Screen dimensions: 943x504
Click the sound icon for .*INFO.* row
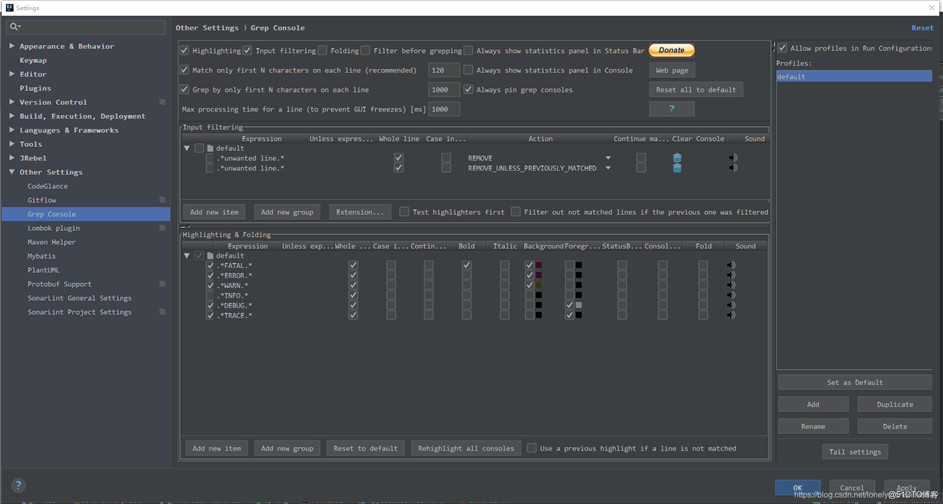tap(731, 295)
